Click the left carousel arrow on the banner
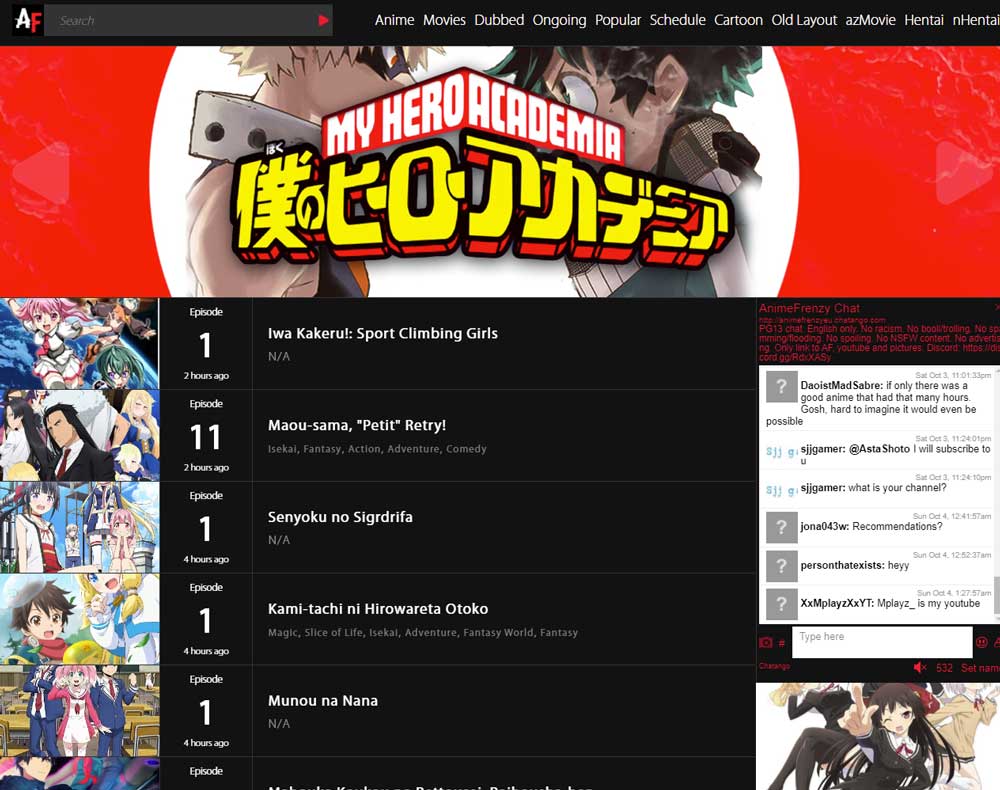1000x790 pixels. 38,172
